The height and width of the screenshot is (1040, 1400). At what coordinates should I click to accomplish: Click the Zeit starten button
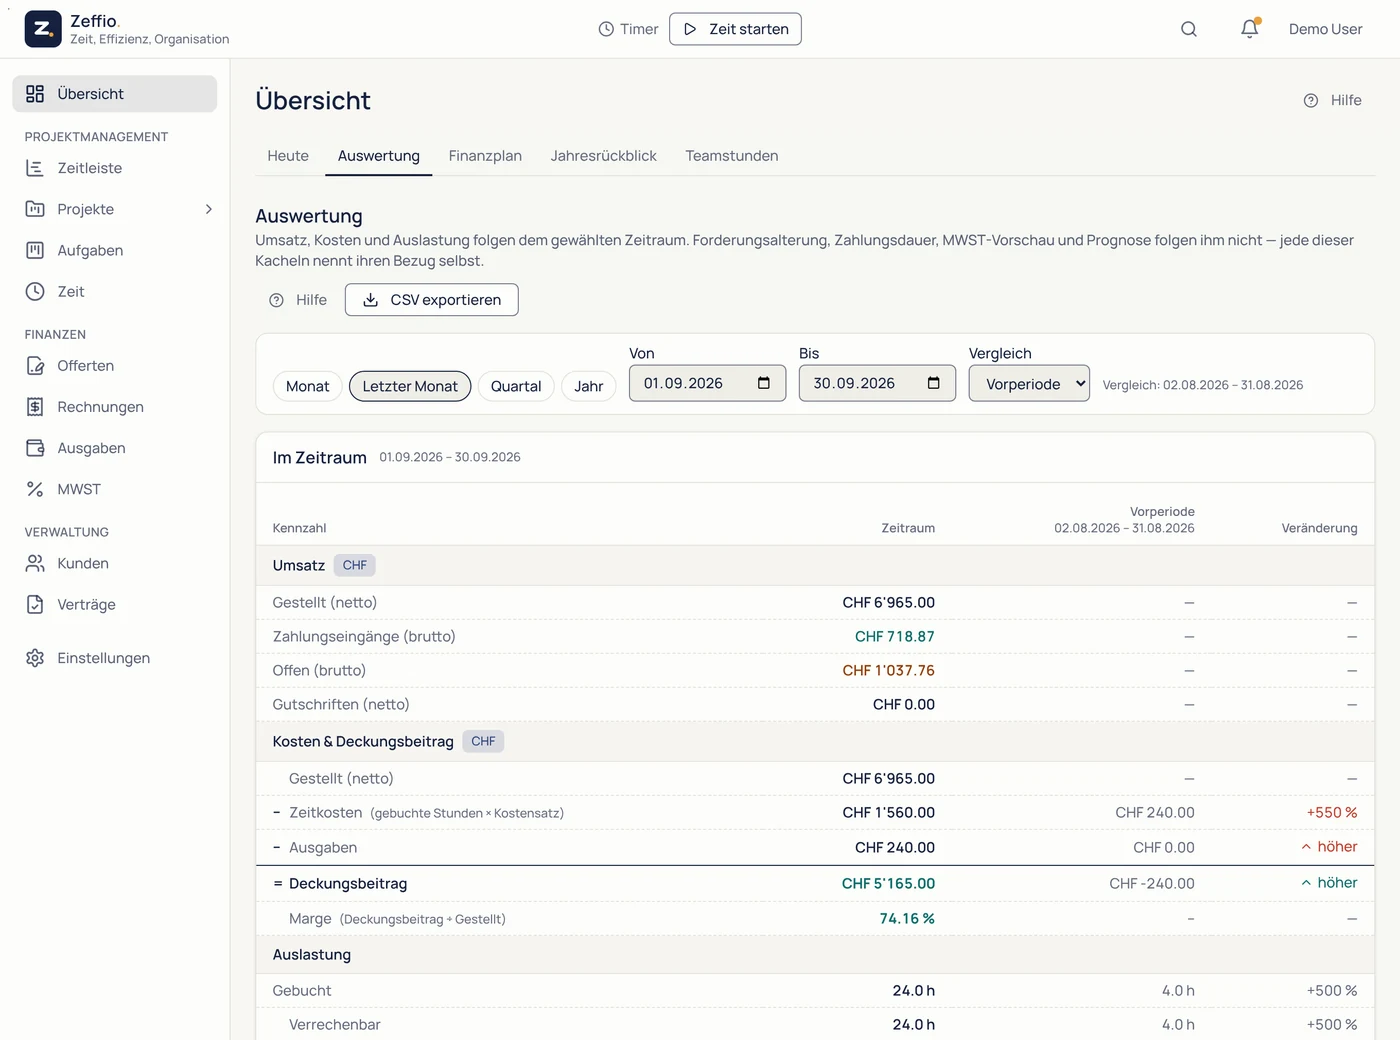coord(735,29)
